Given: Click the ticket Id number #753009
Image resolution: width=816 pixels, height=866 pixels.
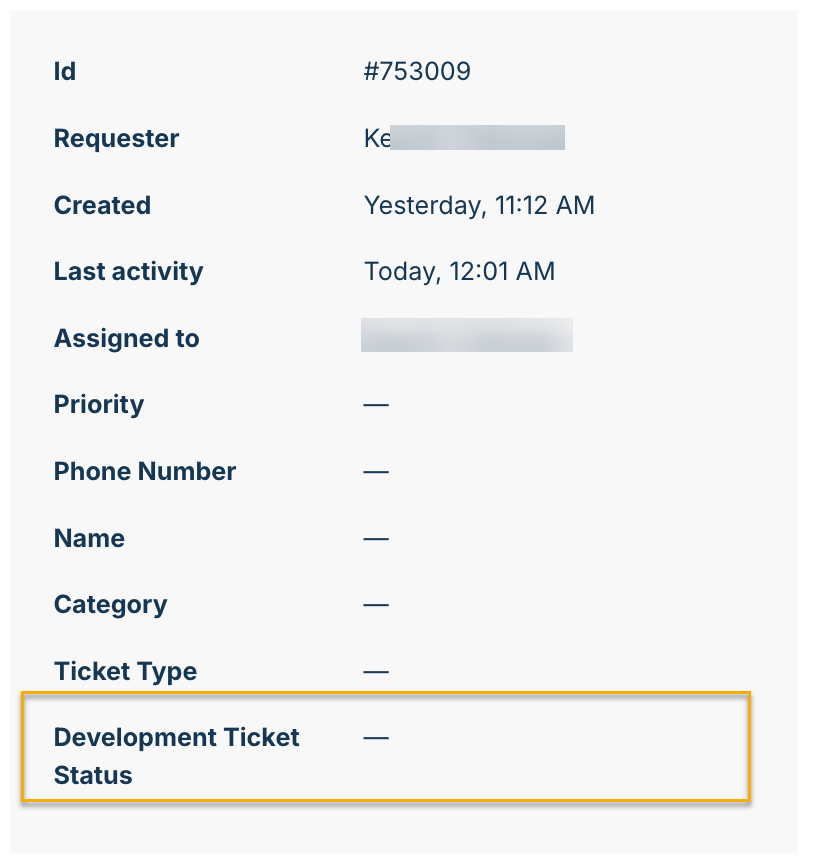Looking at the screenshot, I should [417, 72].
